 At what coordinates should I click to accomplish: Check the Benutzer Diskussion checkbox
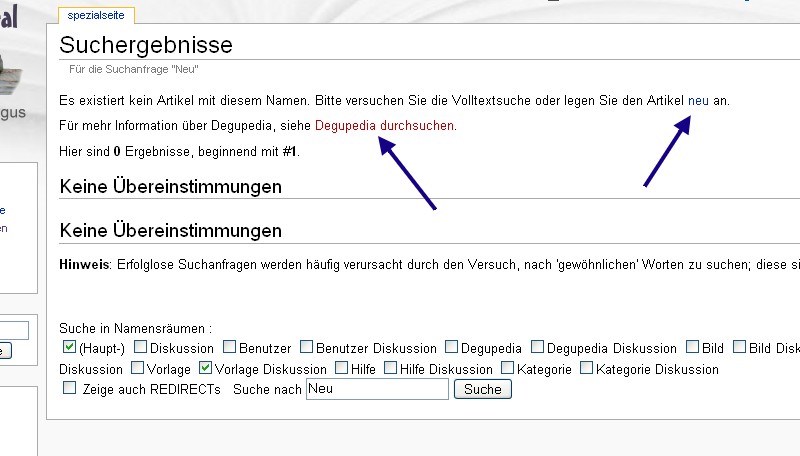pos(306,348)
